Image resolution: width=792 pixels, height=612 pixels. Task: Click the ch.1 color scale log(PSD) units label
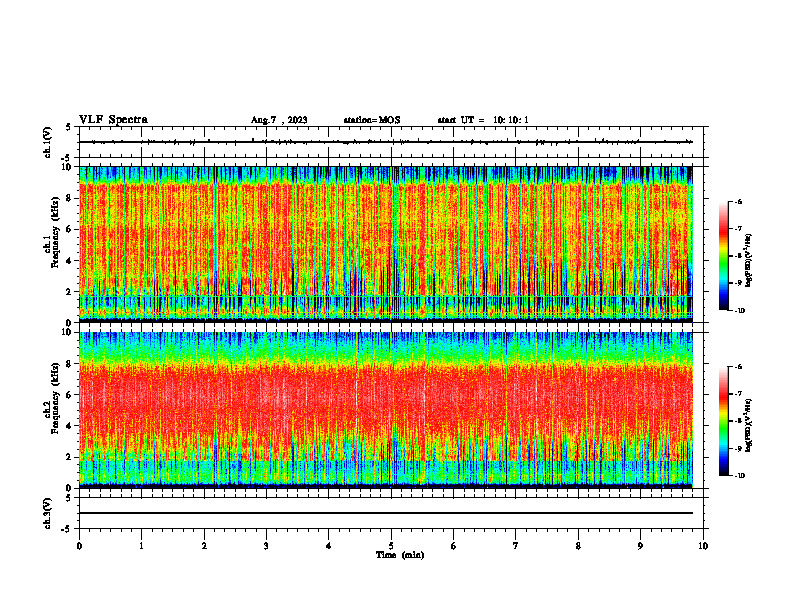coord(749,261)
